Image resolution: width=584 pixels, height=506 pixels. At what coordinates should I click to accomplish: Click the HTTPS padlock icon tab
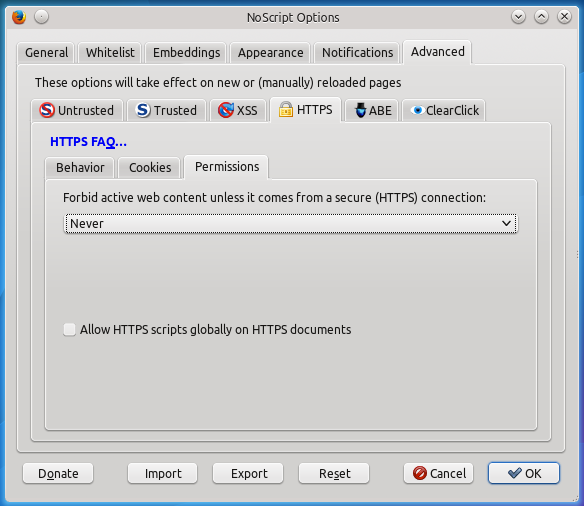(286, 109)
